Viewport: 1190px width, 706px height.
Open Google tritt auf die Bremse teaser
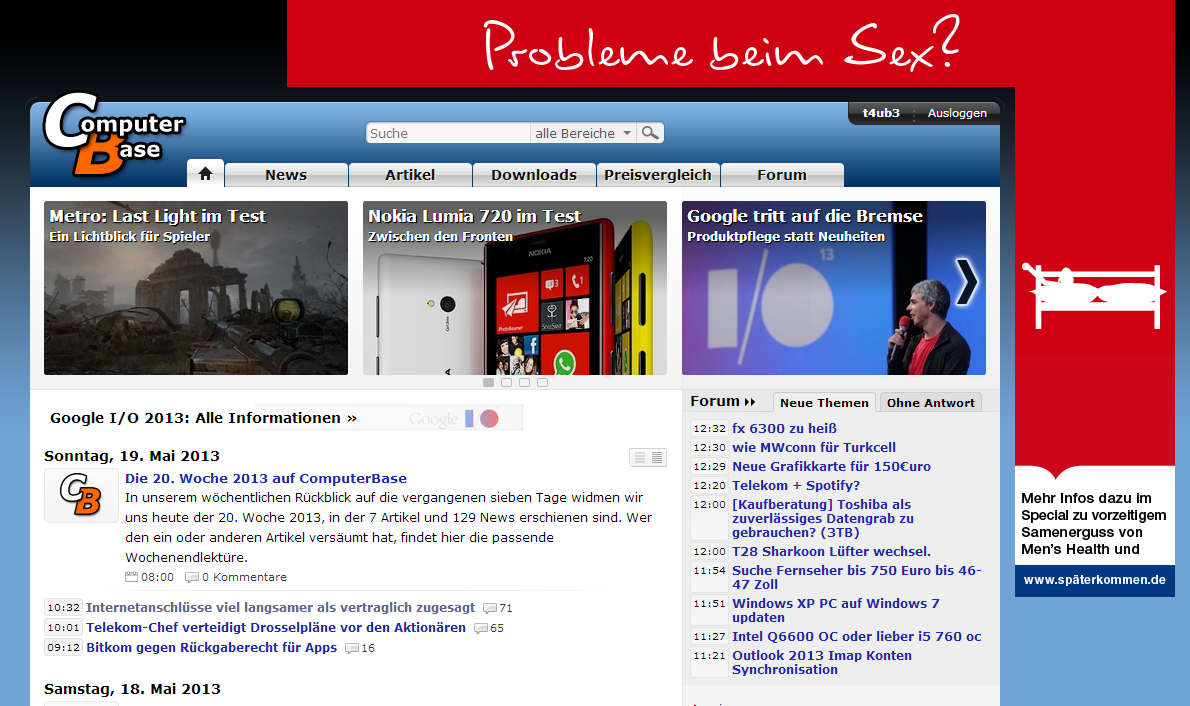(x=833, y=288)
